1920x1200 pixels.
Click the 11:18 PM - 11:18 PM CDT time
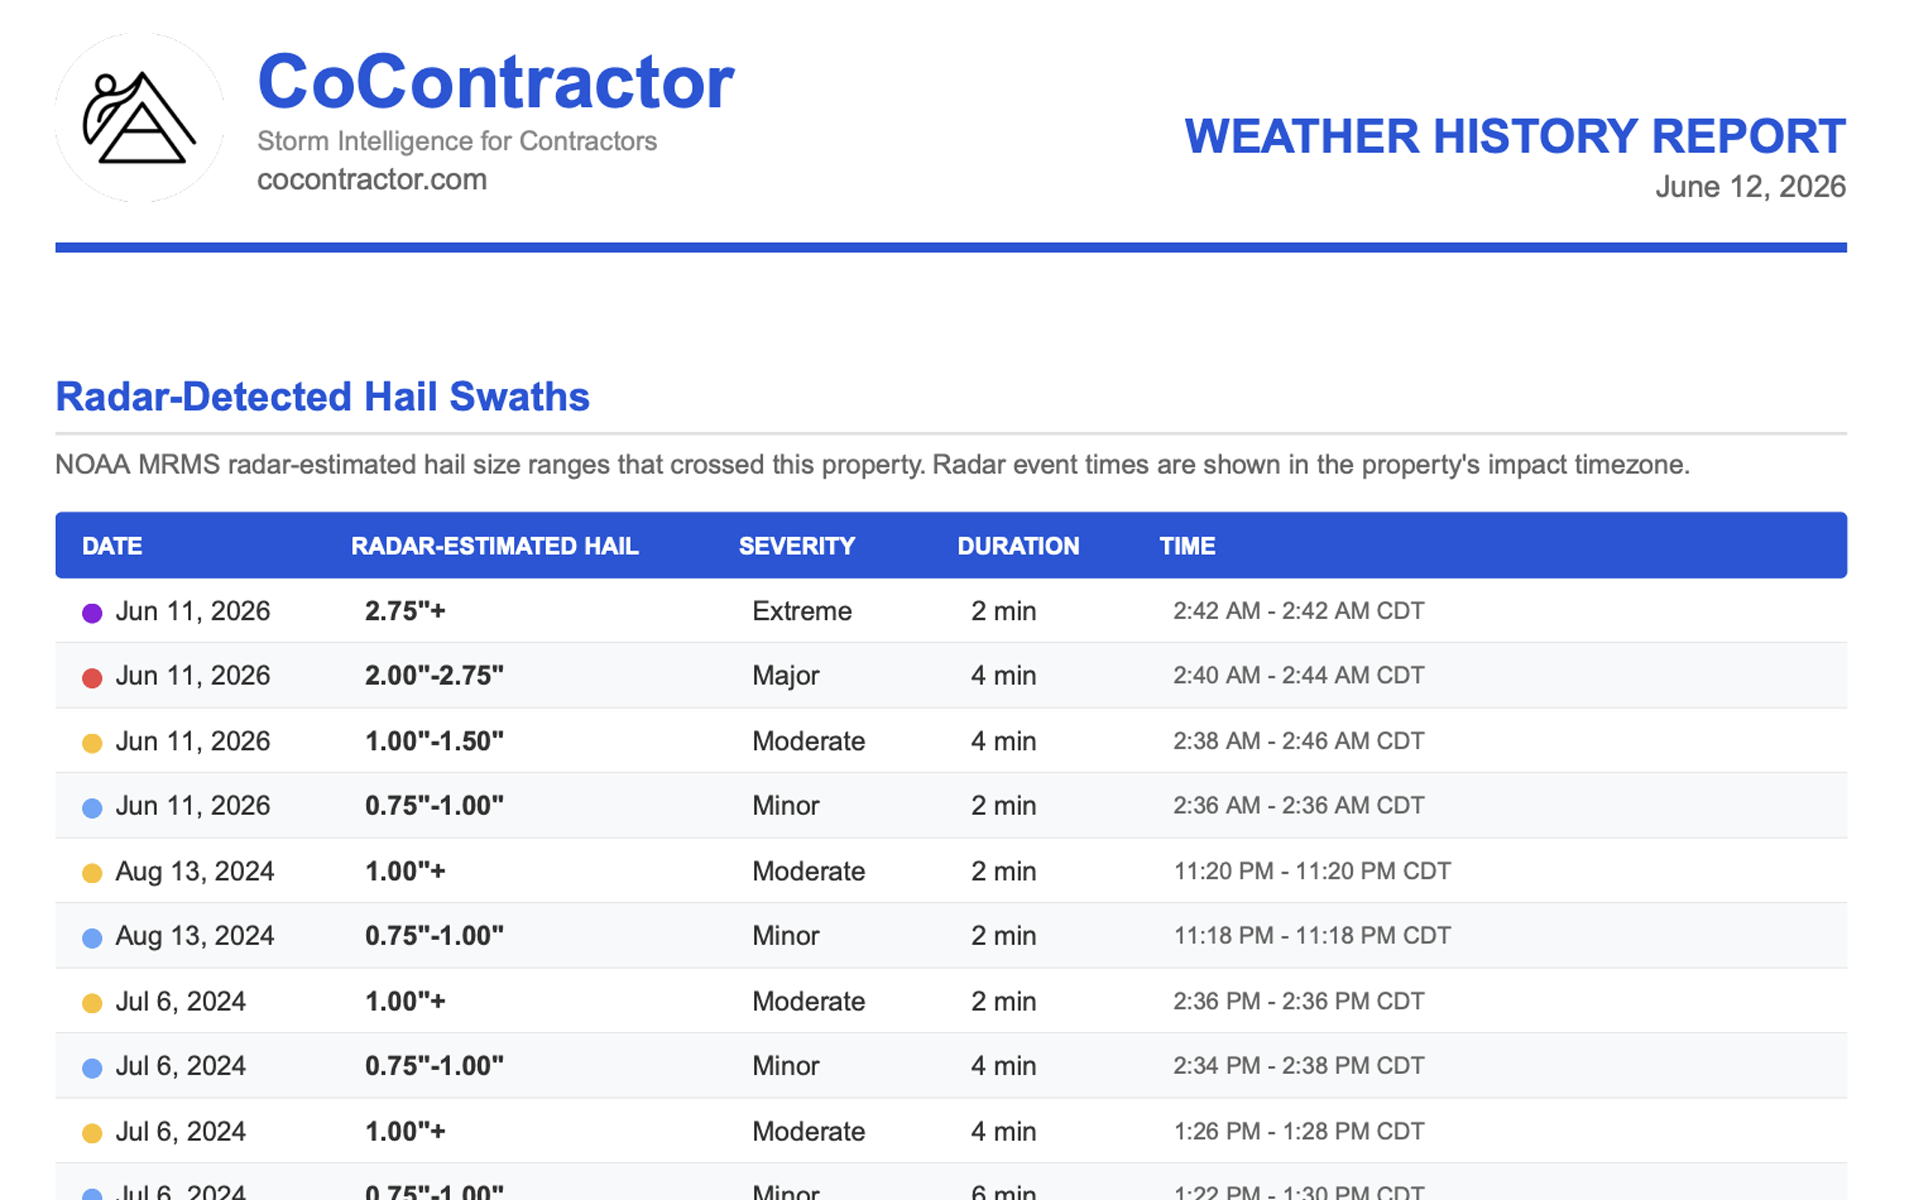pyautogui.click(x=1312, y=936)
